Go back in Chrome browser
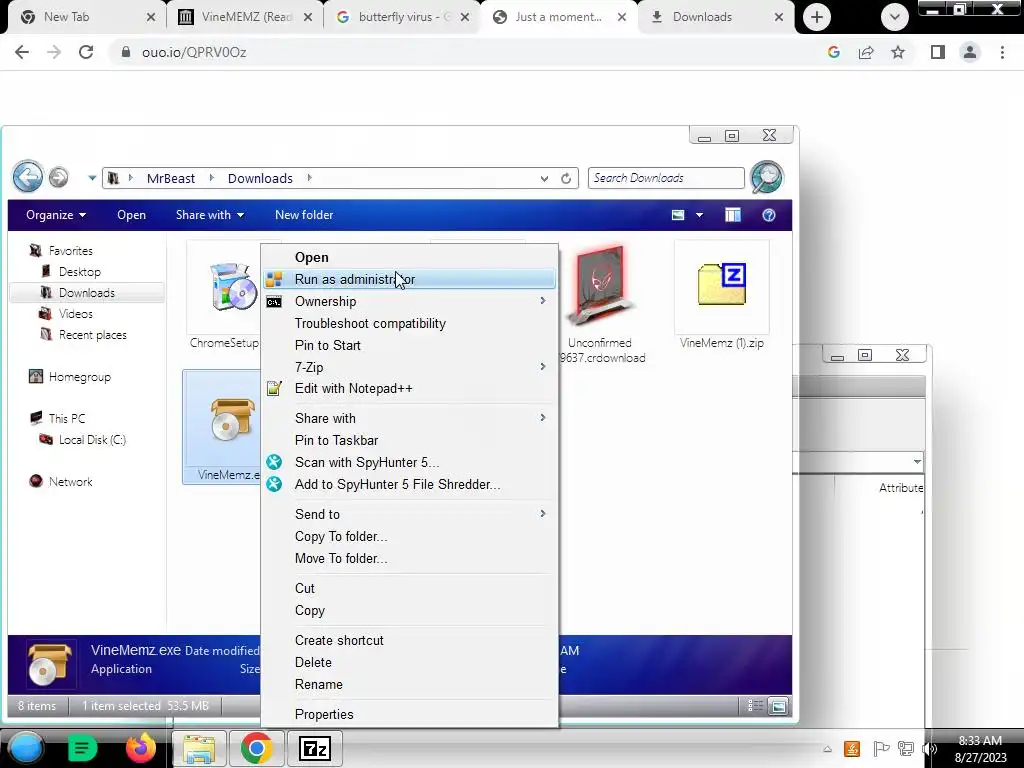This screenshot has width=1024, height=768. [x=22, y=52]
